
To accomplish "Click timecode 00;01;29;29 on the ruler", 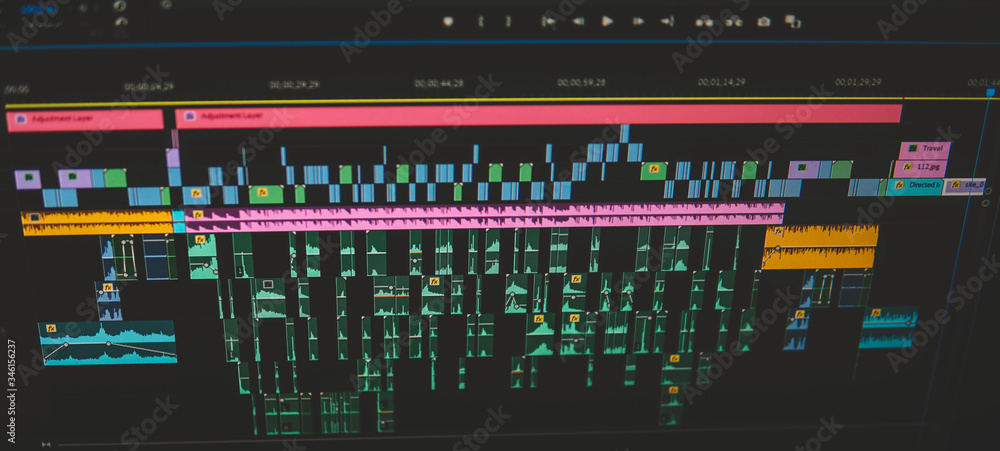I will coord(858,82).
